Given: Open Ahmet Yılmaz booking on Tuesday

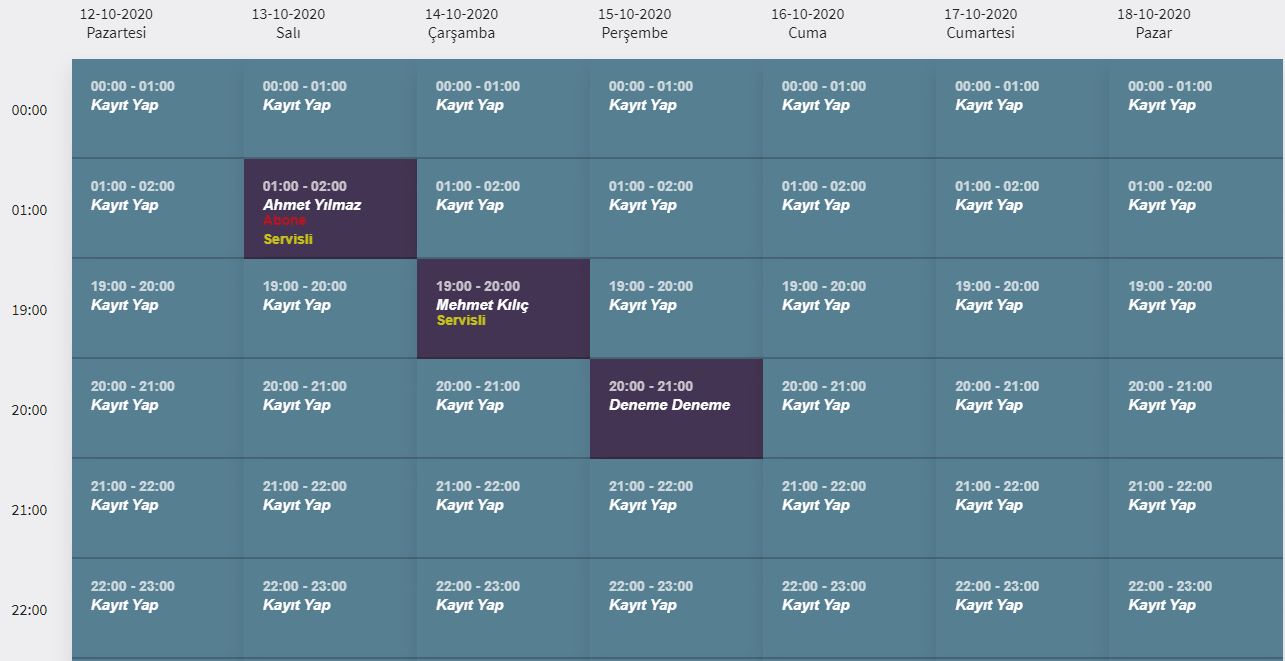Looking at the screenshot, I should coord(312,205).
